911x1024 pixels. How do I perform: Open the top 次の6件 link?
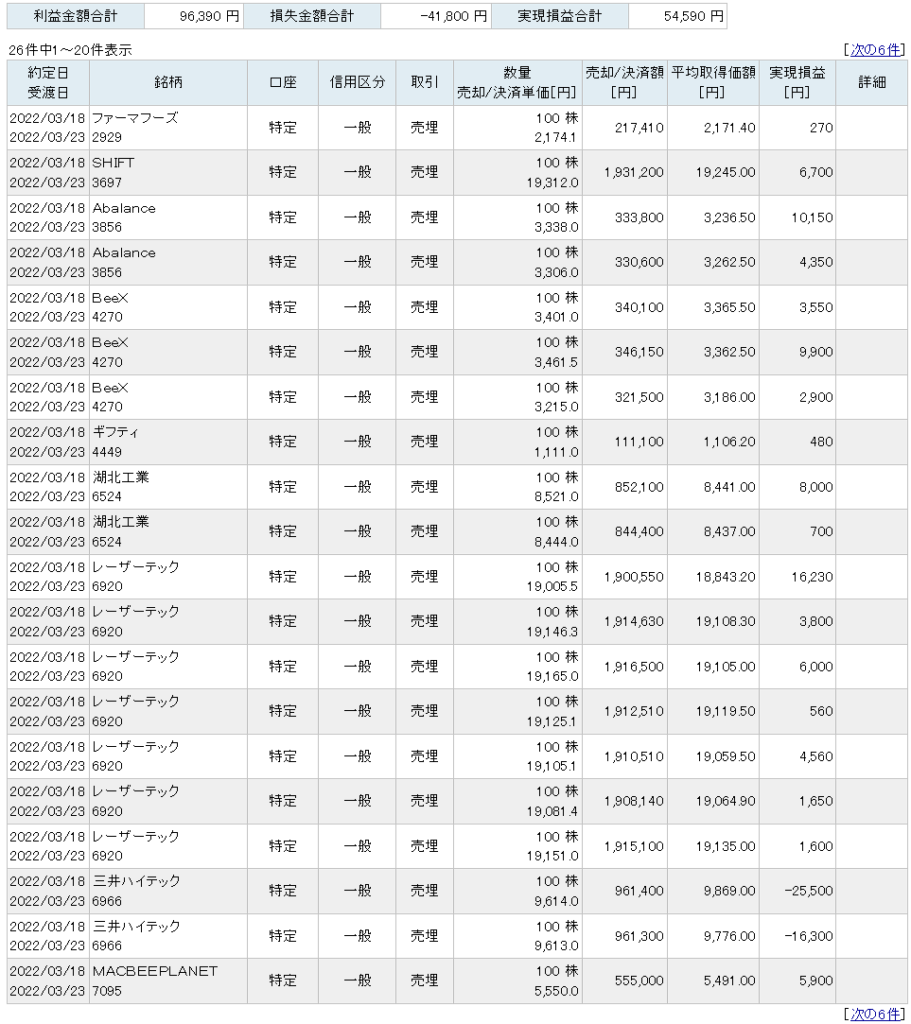(874, 50)
